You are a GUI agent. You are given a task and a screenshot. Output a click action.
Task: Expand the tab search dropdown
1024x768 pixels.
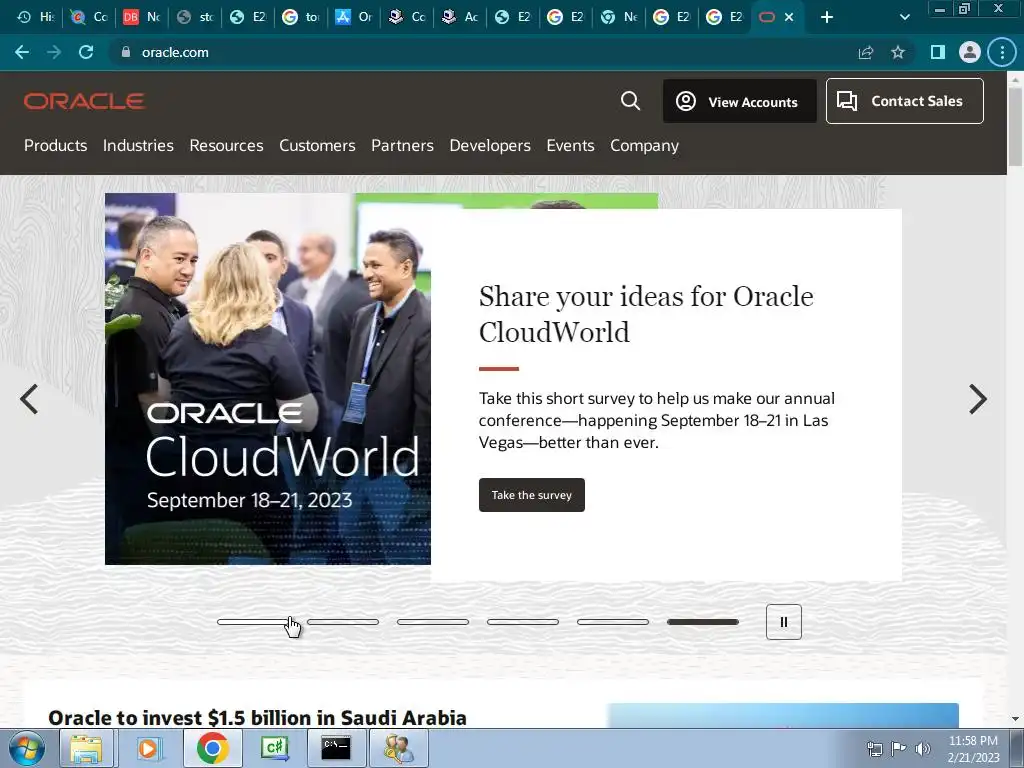(904, 17)
